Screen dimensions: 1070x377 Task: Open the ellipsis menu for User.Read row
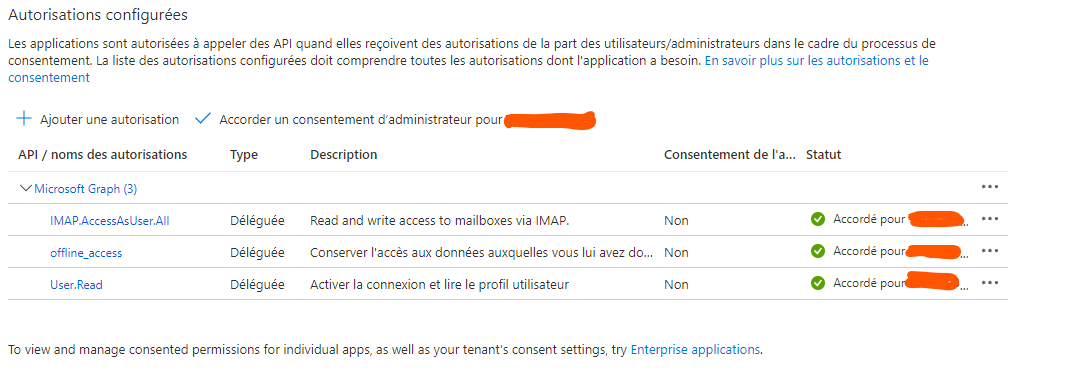[989, 283]
